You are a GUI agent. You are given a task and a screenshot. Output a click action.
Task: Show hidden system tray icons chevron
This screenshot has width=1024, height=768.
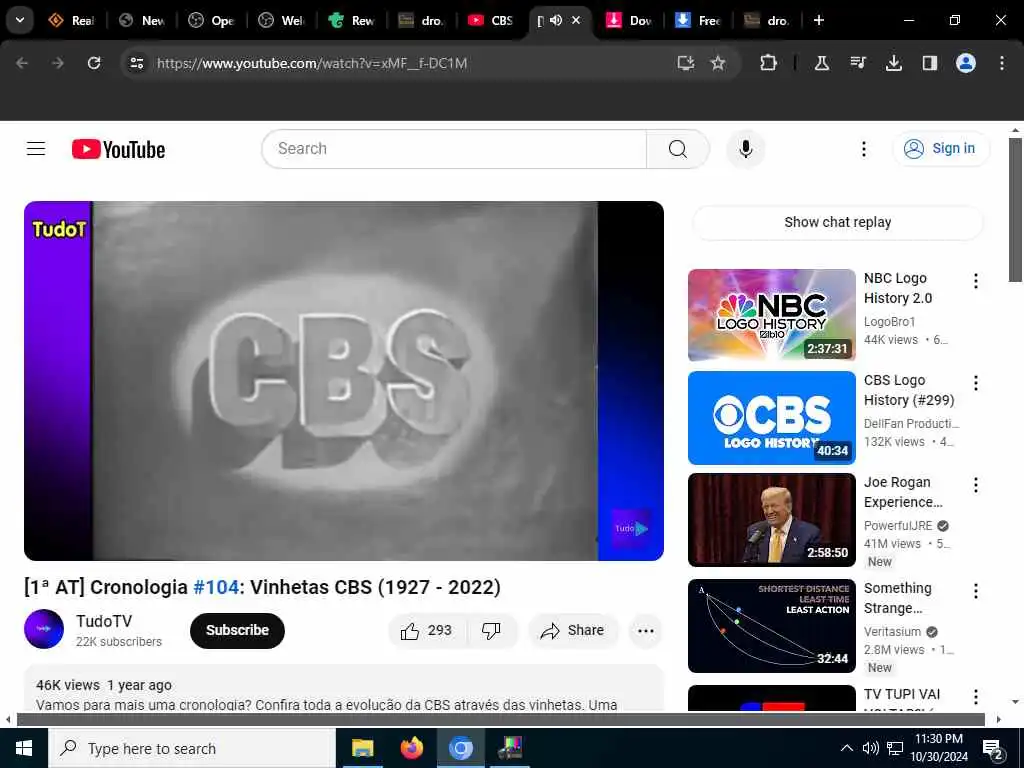pos(846,748)
